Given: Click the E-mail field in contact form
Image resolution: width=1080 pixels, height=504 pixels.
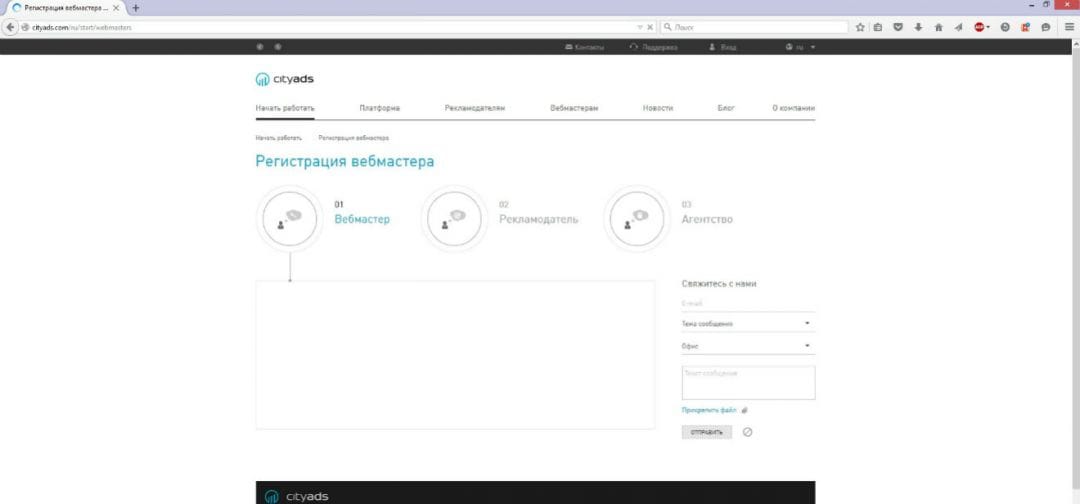Looking at the screenshot, I should tap(748, 303).
